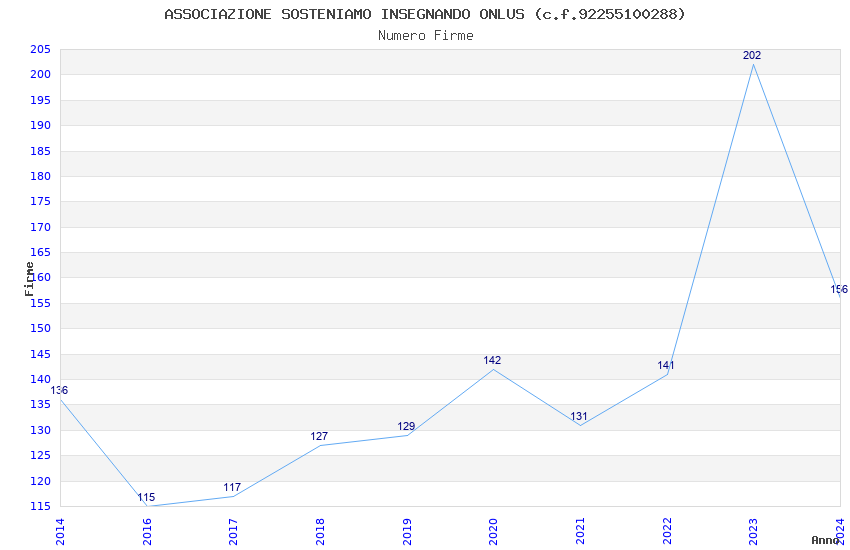Click the y-axis value 130

click(x=40, y=430)
